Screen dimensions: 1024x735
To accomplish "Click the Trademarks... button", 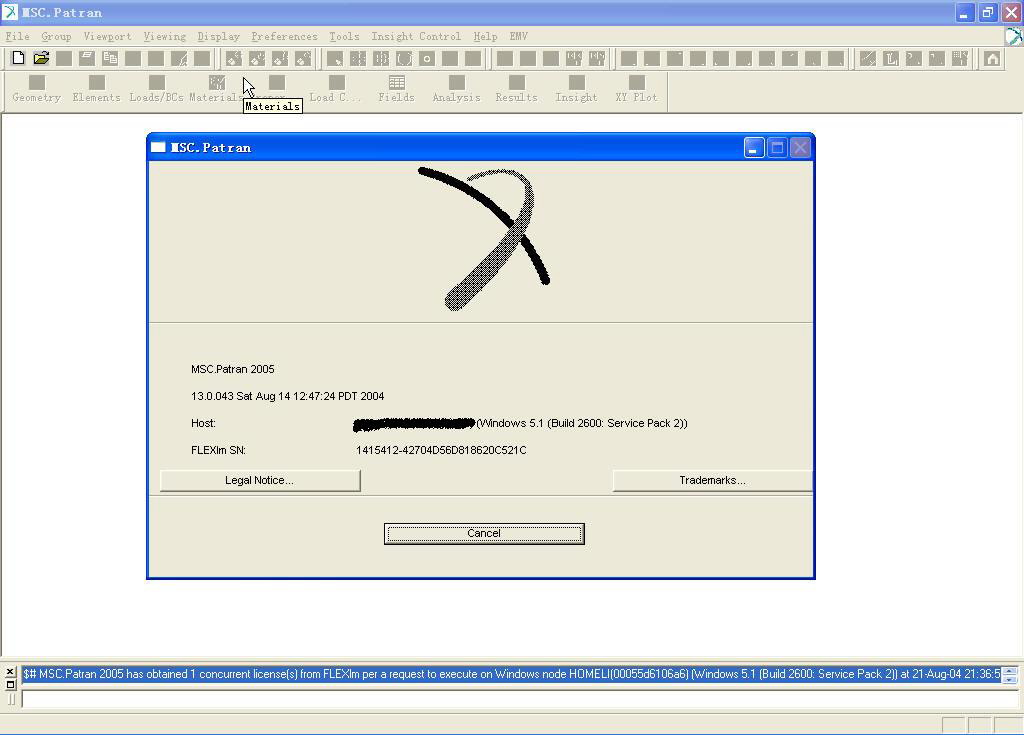I will [x=712, y=480].
